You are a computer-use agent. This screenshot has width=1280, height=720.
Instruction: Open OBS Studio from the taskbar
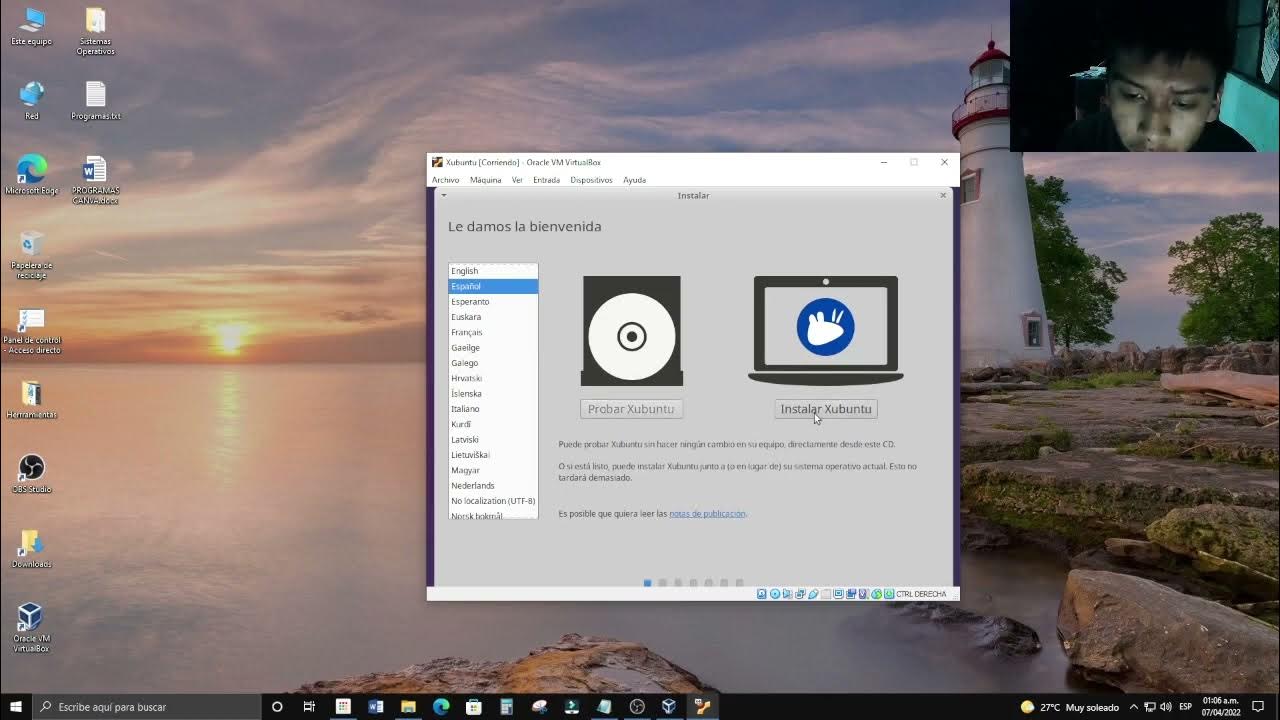tap(637, 707)
